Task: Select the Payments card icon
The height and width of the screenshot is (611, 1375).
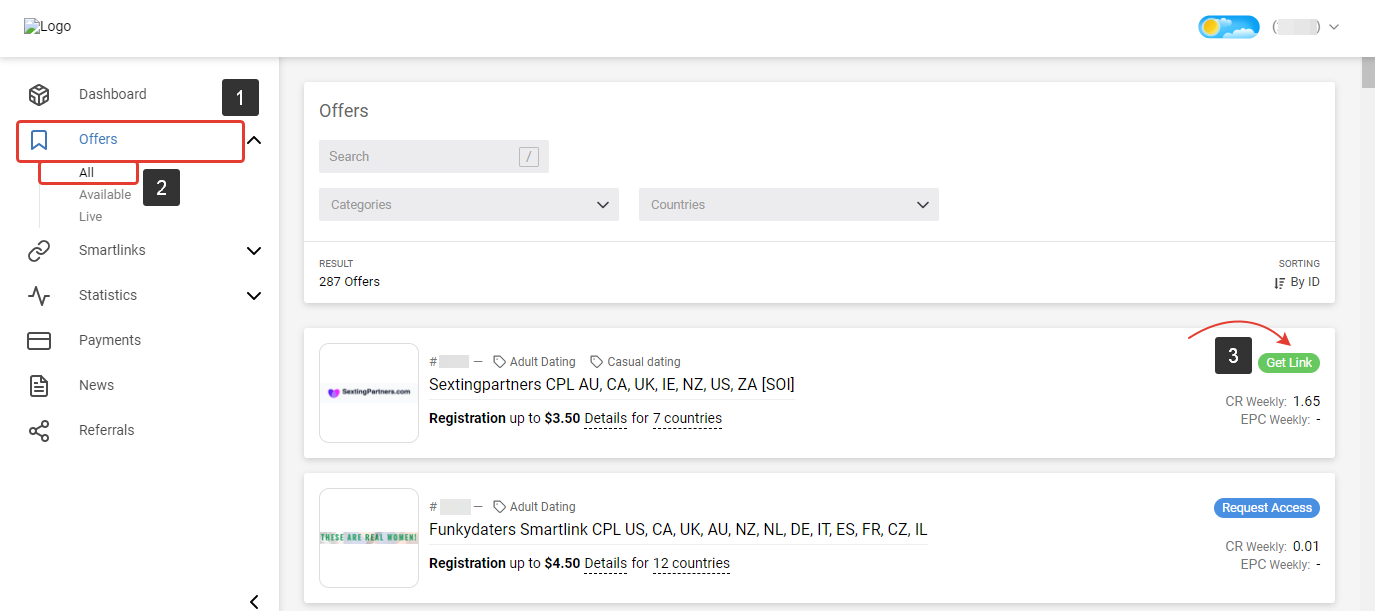Action: coord(38,340)
